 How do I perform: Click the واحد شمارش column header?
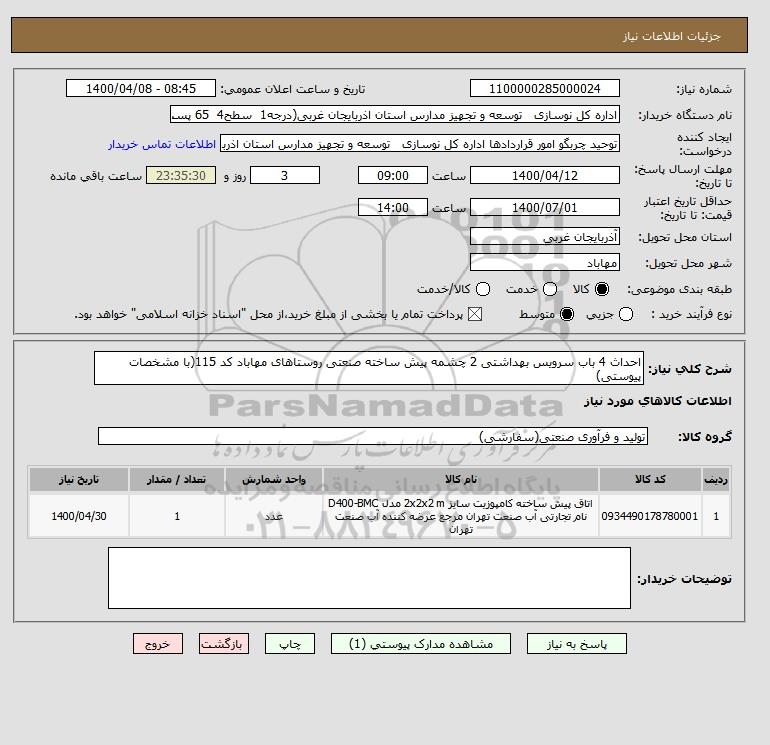pos(274,479)
